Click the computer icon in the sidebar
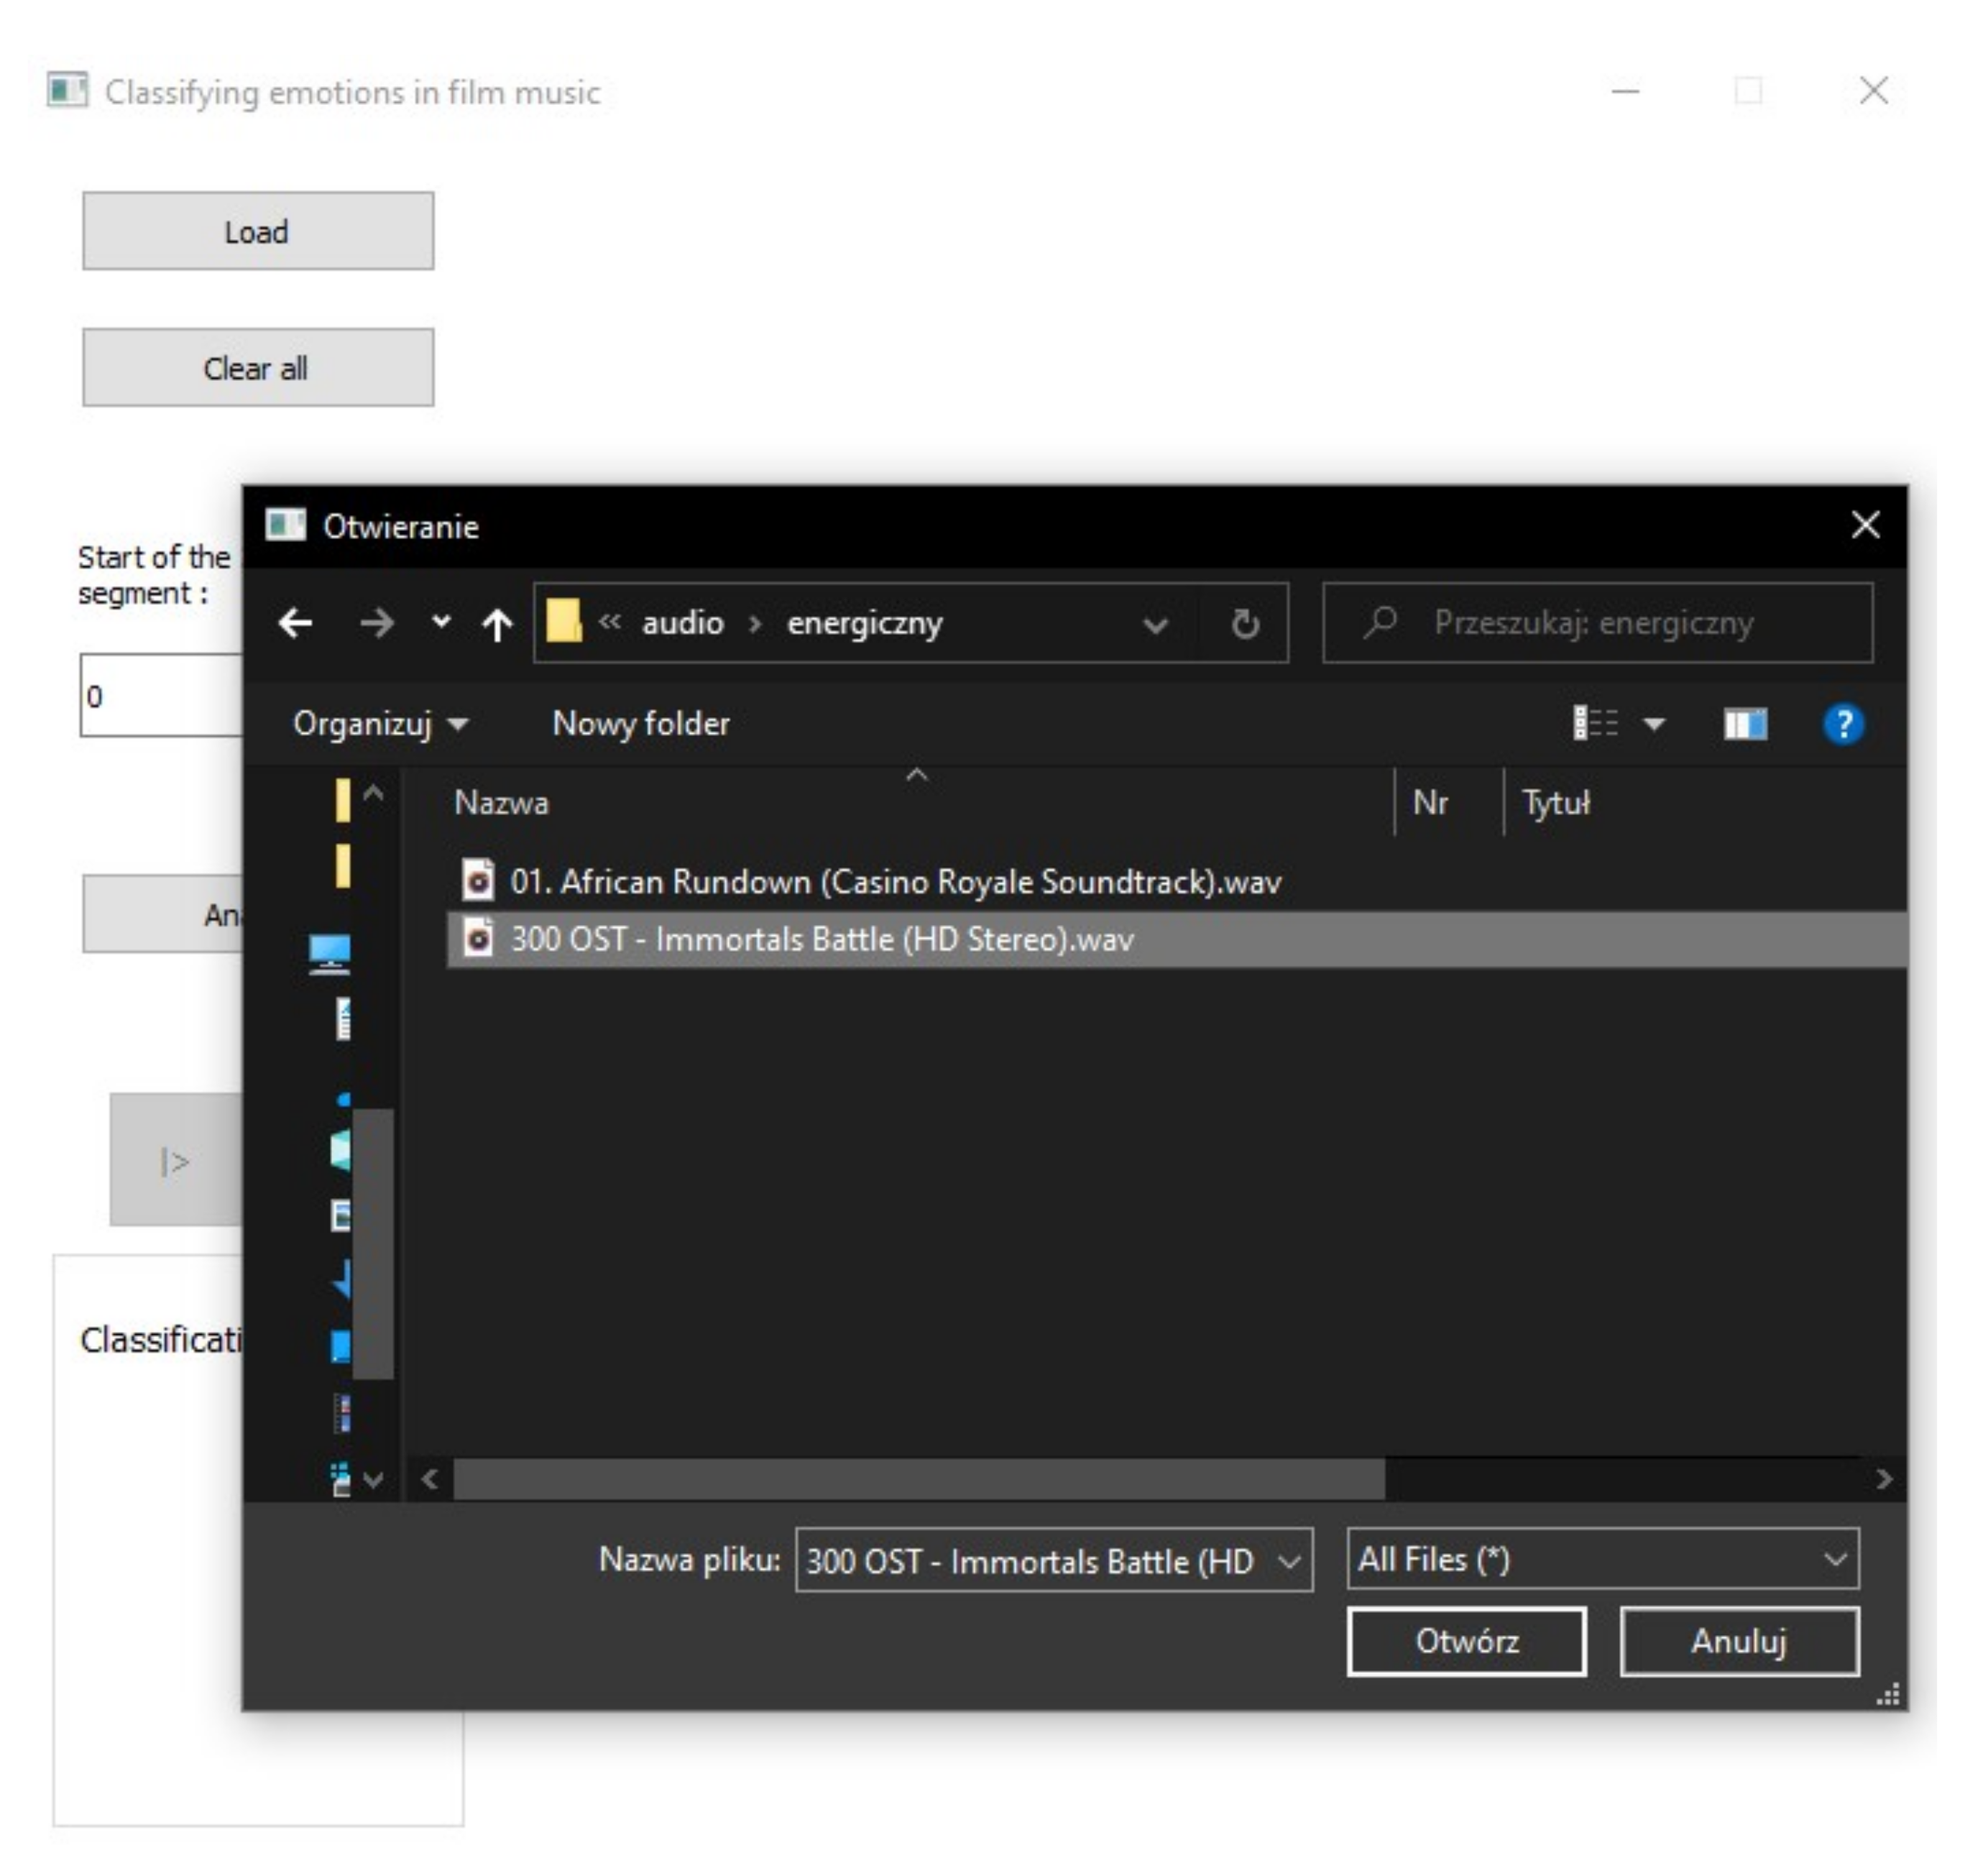The width and height of the screenshot is (1988, 1863). [329, 952]
